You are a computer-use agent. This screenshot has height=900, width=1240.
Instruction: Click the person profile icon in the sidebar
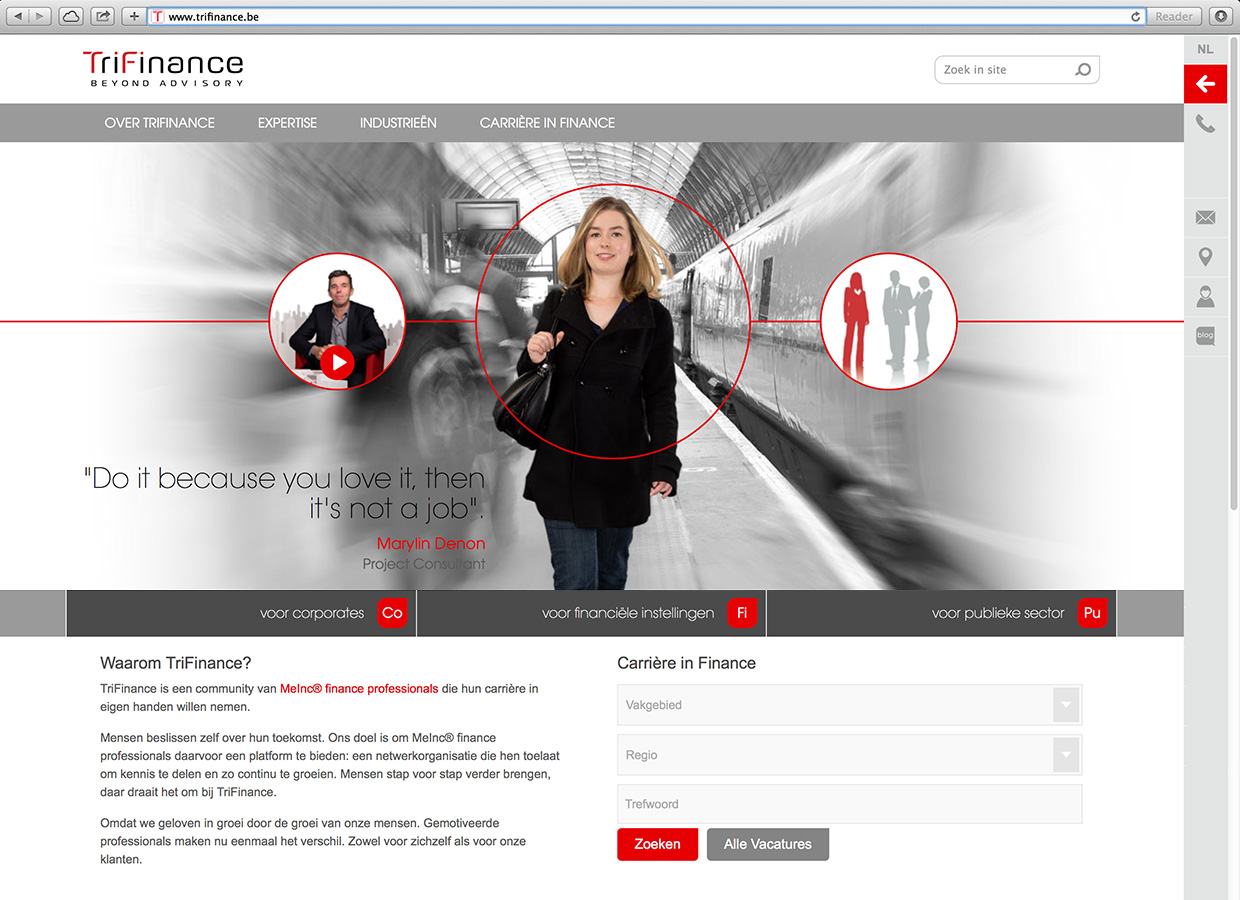pyautogui.click(x=1205, y=296)
